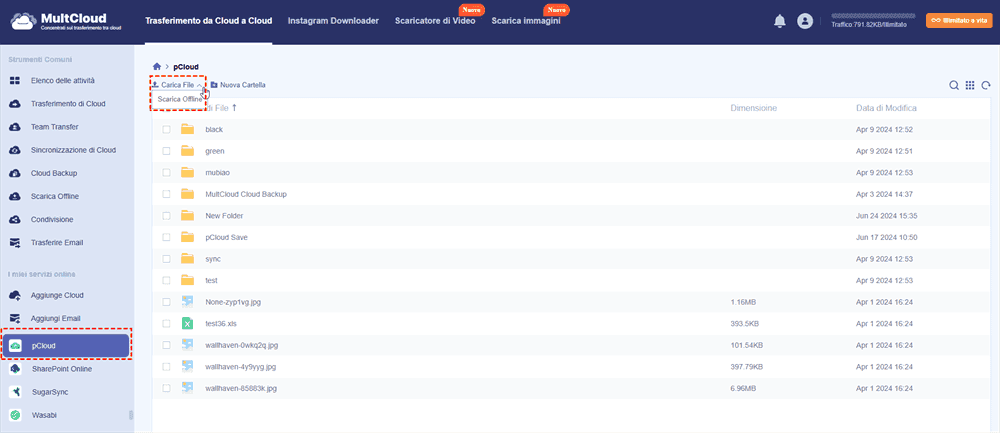Screen dimensions: 1000x433
Task: Click the Wasabi icon
Action: [15, 415]
